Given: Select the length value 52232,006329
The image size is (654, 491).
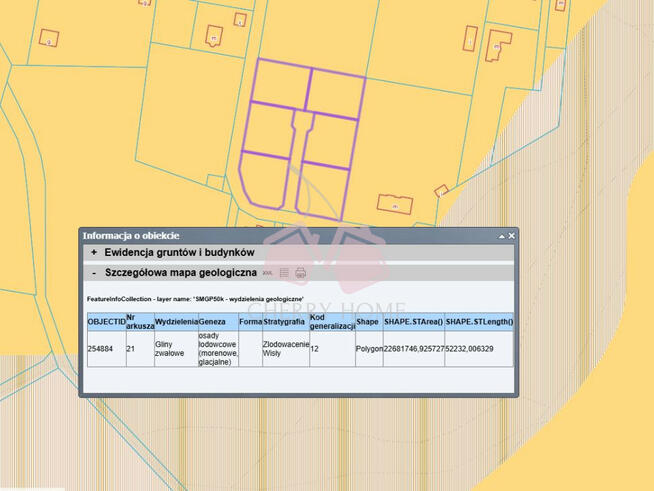Looking at the screenshot, I should click(x=479, y=349).
